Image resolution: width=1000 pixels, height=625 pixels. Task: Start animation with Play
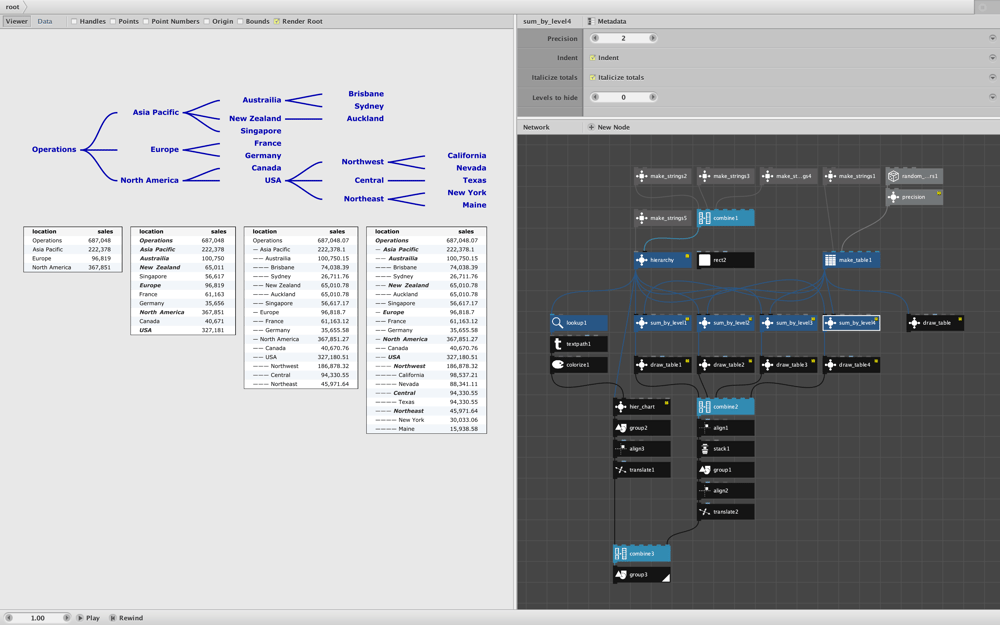point(89,618)
